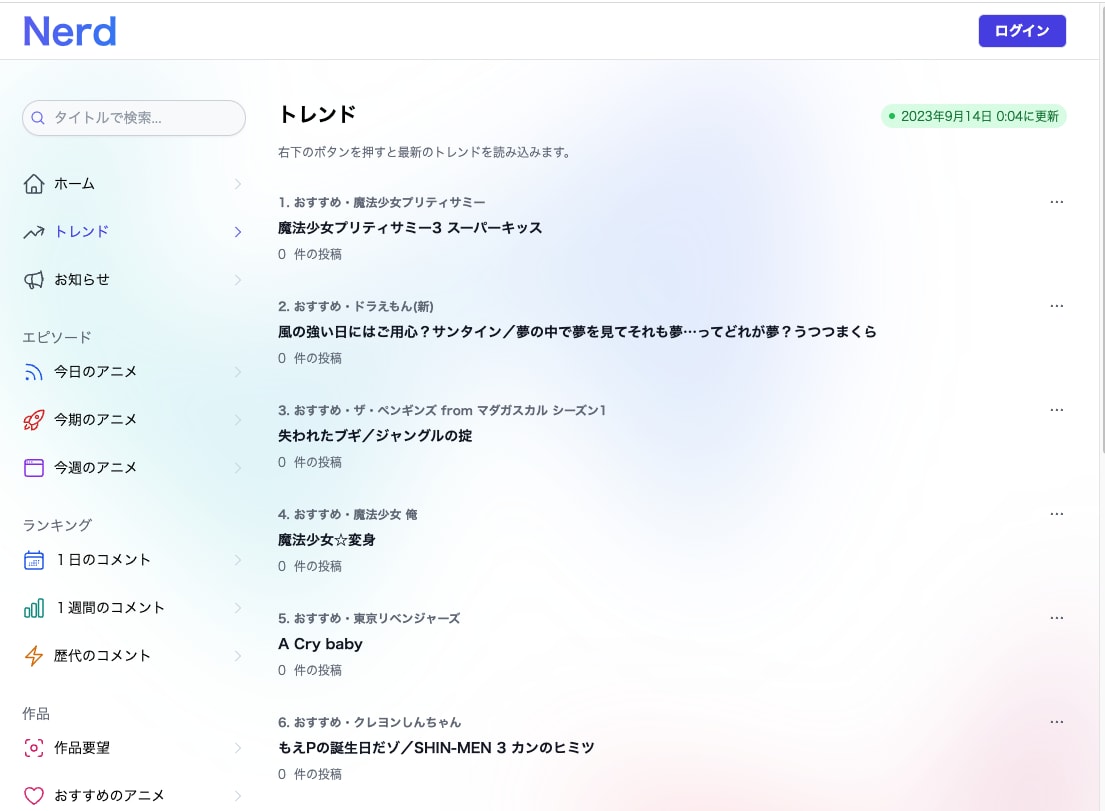This screenshot has width=1105, height=811.
Task: Open more options for 魔法少女プリティサミー3 entry
Action: (1056, 202)
